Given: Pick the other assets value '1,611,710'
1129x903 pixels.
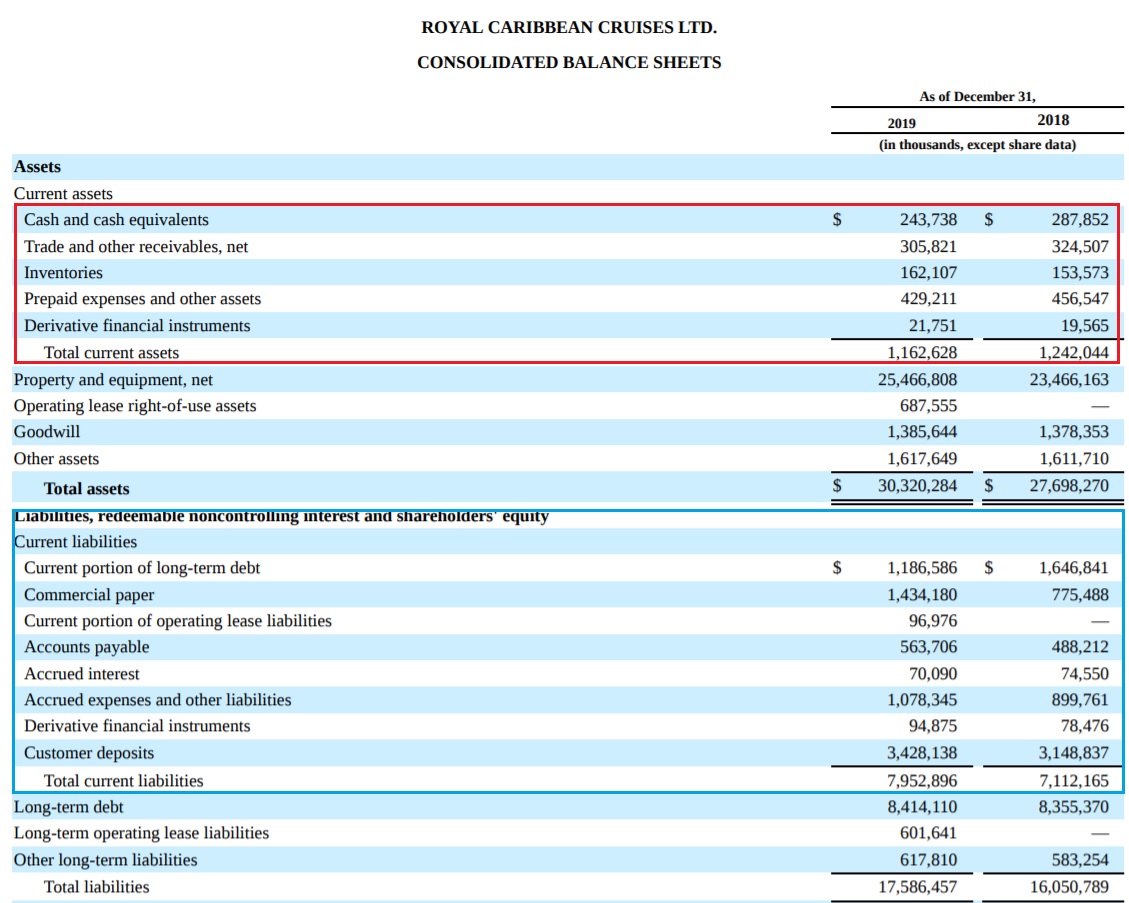Looking at the screenshot, I should [1074, 459].
